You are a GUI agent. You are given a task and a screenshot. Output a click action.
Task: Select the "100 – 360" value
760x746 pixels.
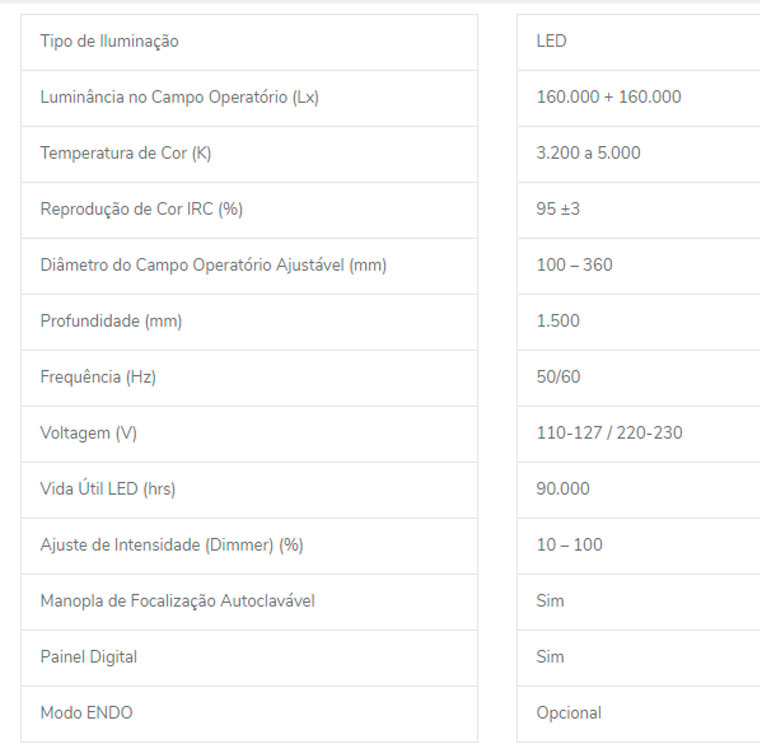click(574, 266)
